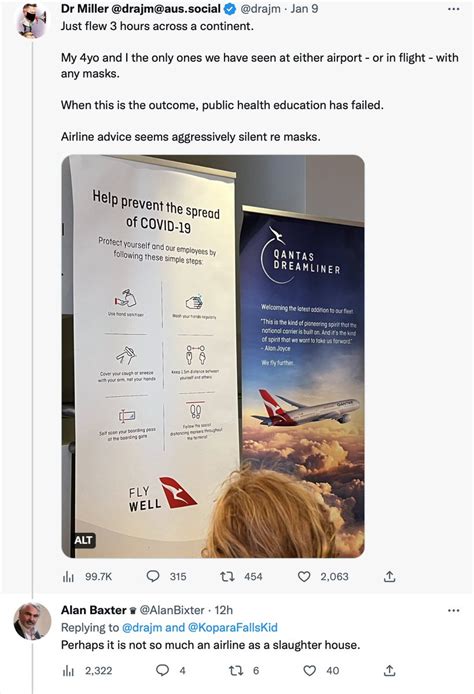Image resolution: width=474 pixels, height=694 pixels.
Task: Open Alan Baxter's profile avatar
Action: (32, 621)
